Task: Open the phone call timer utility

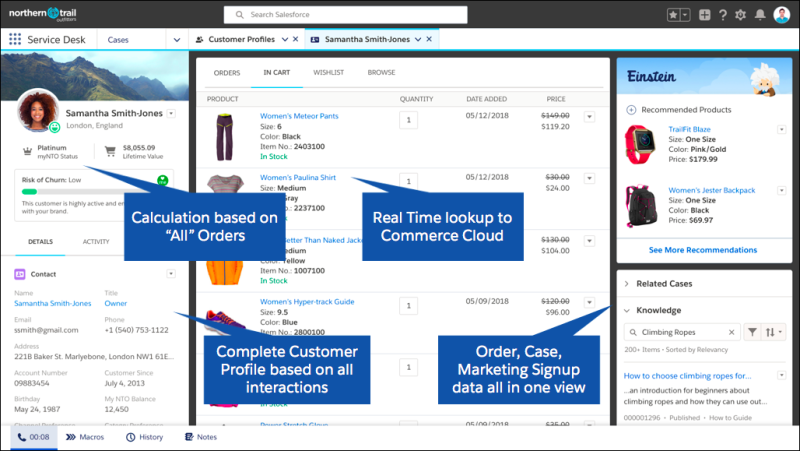Action: tap(34, 437)
